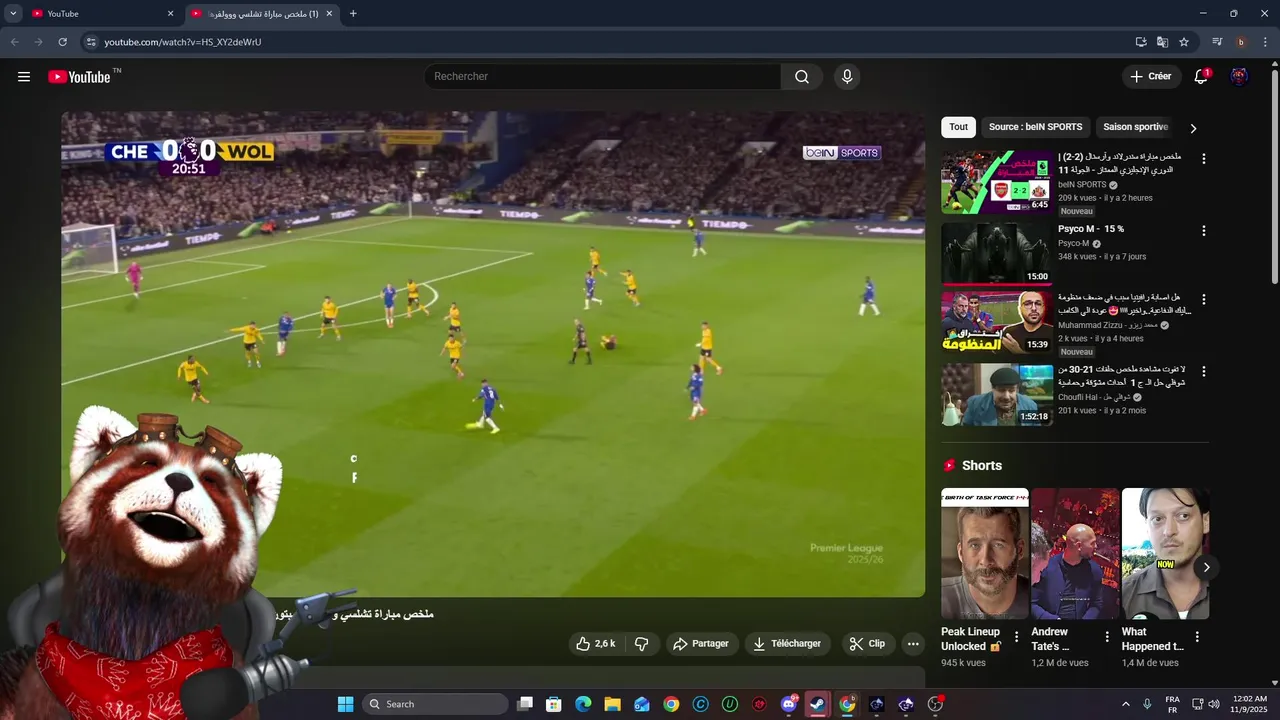Select the Tout filter chip
The width and height of the screenshot is (1280, 720).
pyautogui.click(x=958, y=127)
